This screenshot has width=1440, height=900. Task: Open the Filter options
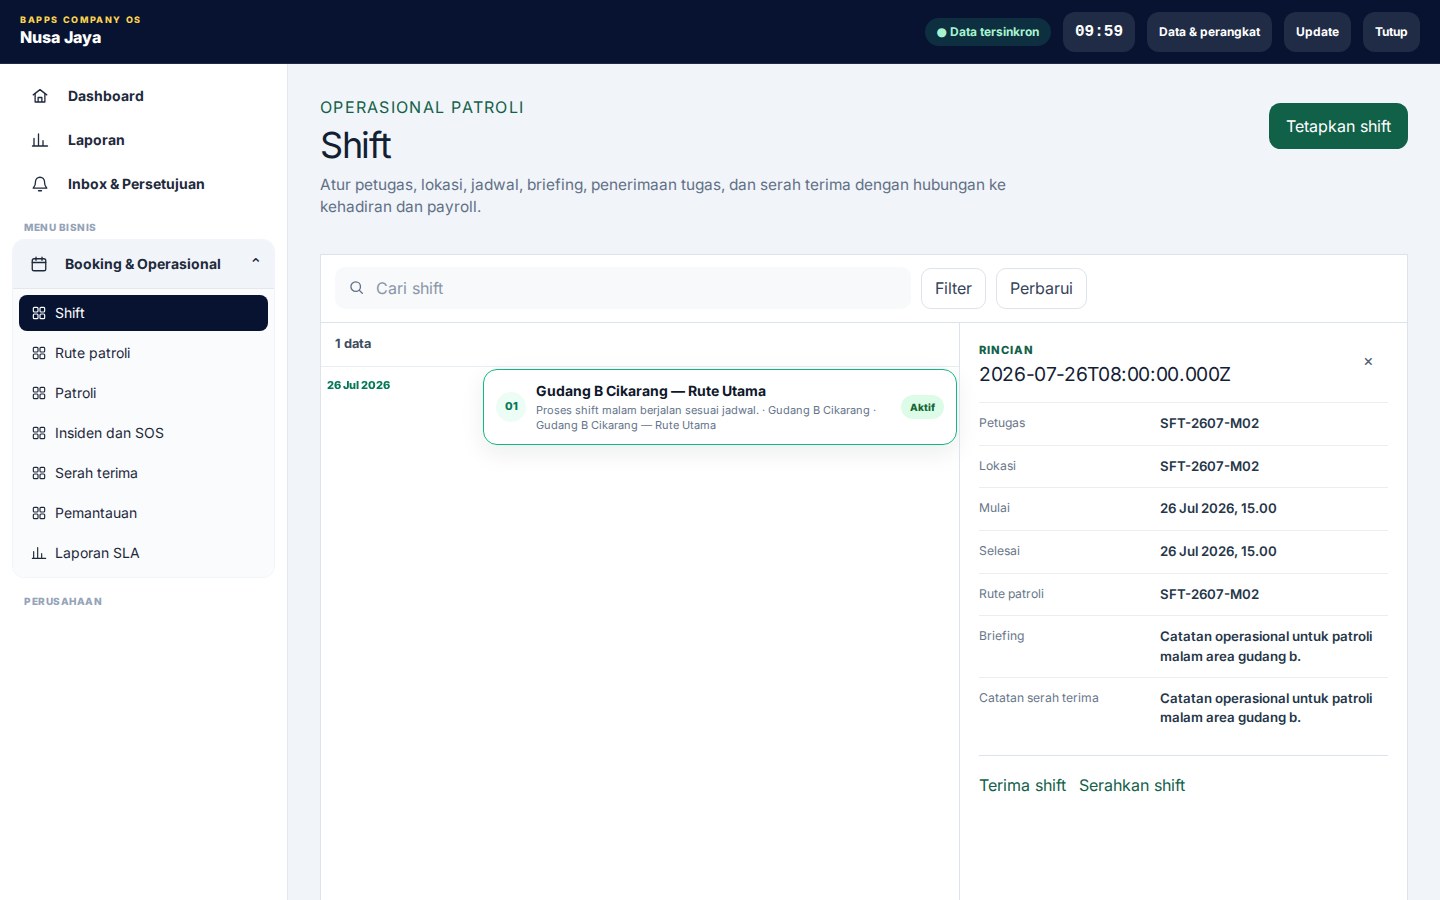click(x=953, y=288)
